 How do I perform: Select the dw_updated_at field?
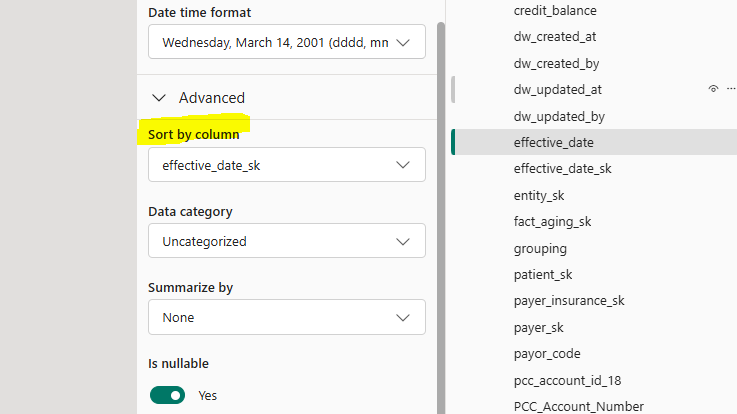click(557, 90)
